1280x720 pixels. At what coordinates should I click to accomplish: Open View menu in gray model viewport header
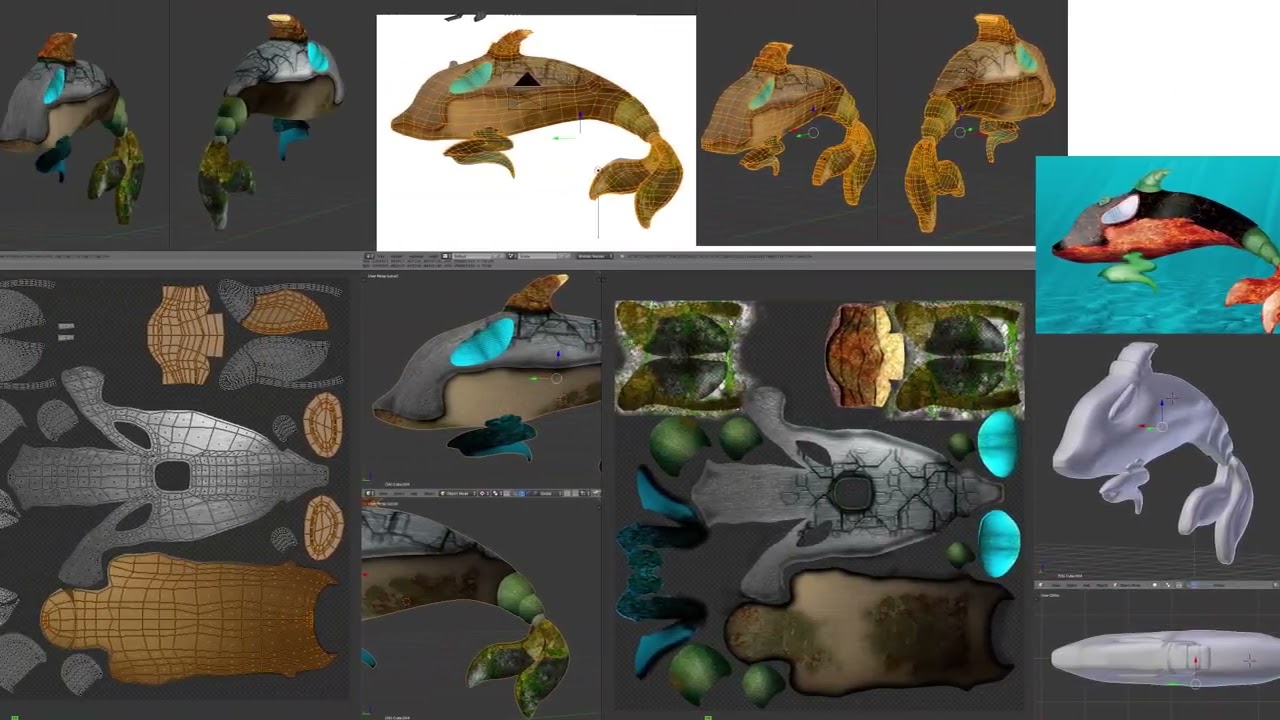click(x=1056, y=585)
